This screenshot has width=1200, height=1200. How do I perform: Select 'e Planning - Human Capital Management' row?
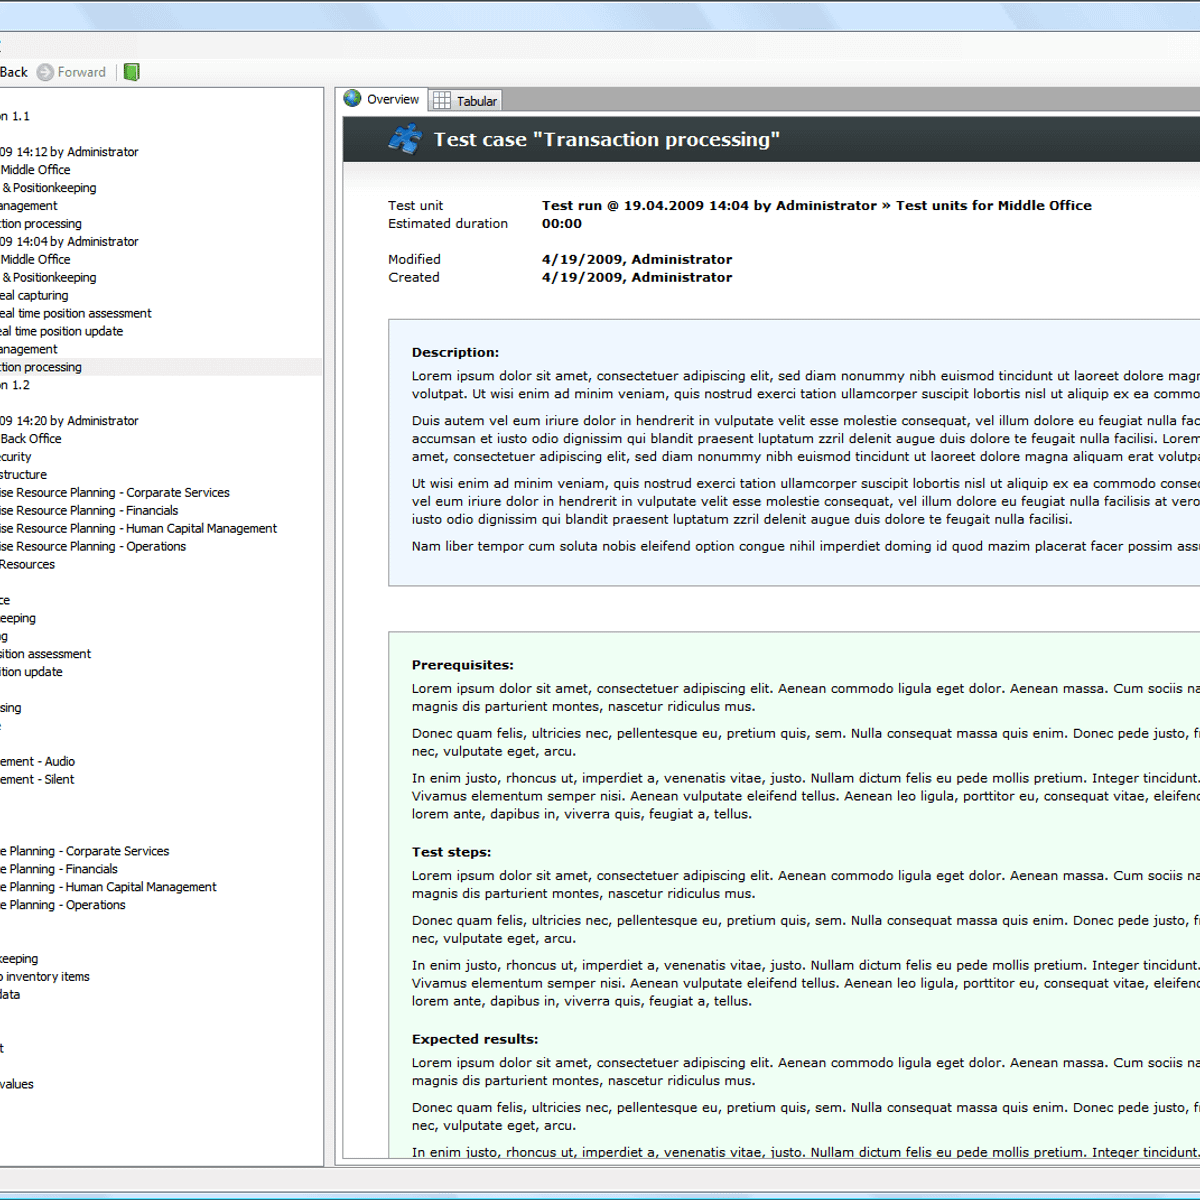pos(108,888)
